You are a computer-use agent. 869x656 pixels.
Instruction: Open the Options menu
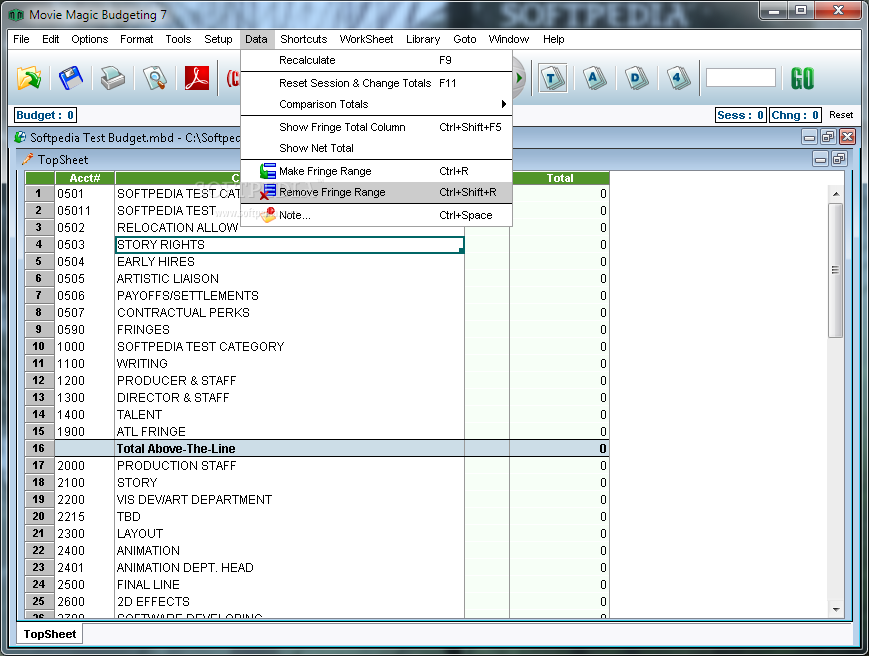pyautogui.click(x=90, y=39)
